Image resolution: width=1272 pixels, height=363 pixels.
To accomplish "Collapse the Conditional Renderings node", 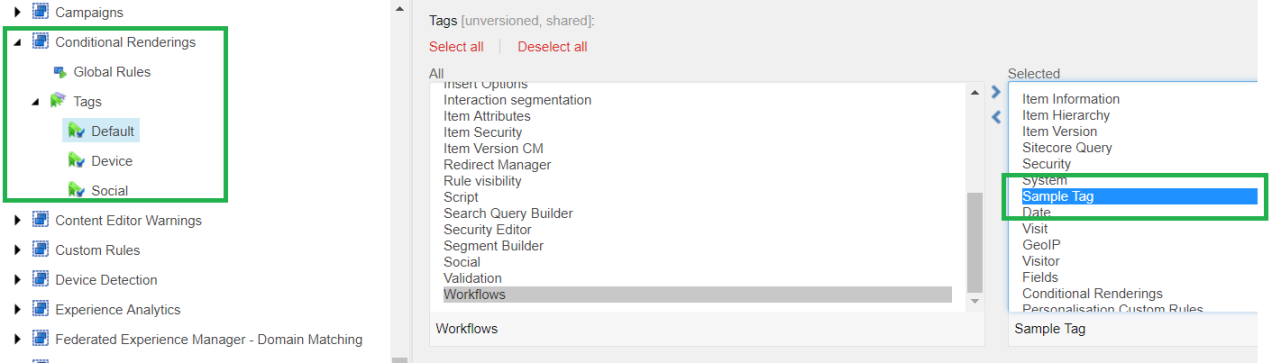I will point(17,43).
